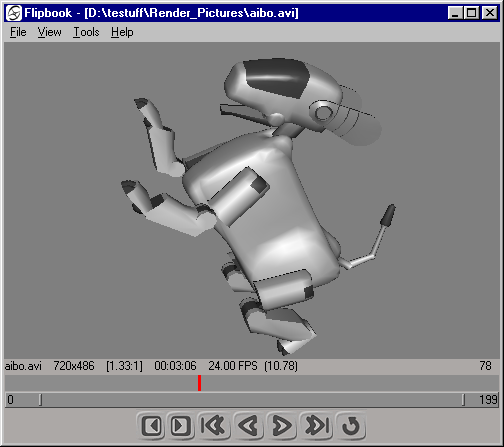Image resolution: width=504 pixels, height=447 pixels.
Task: Open the Tools menu
Action: (x=86, y=32)
